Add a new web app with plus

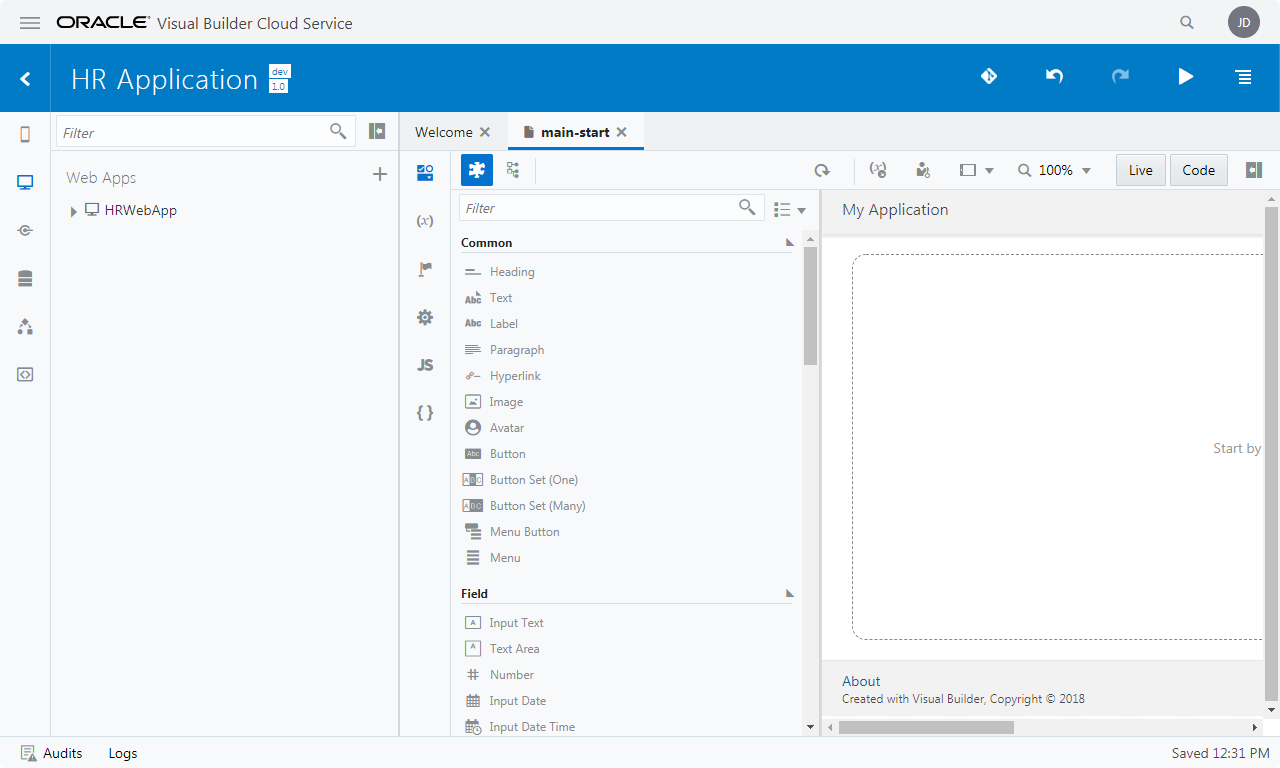point(380,175)
